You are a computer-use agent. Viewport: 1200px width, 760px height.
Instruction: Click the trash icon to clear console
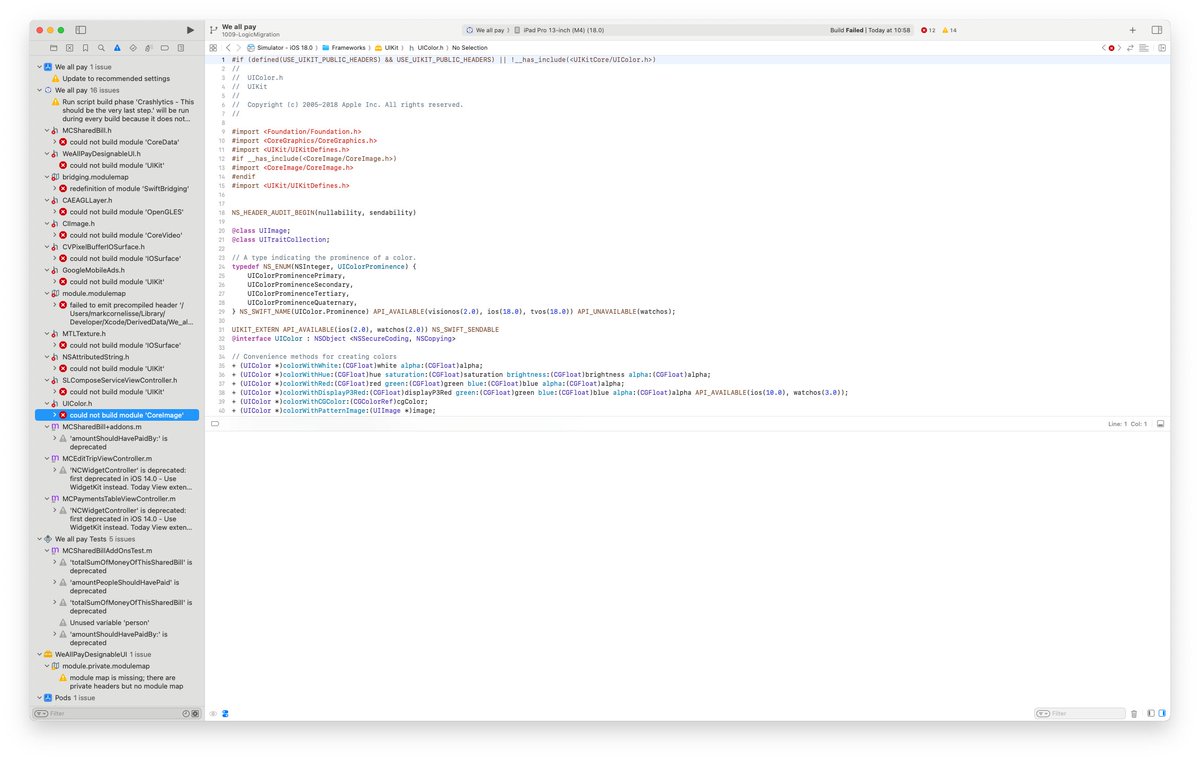(x=1134, y=713)
